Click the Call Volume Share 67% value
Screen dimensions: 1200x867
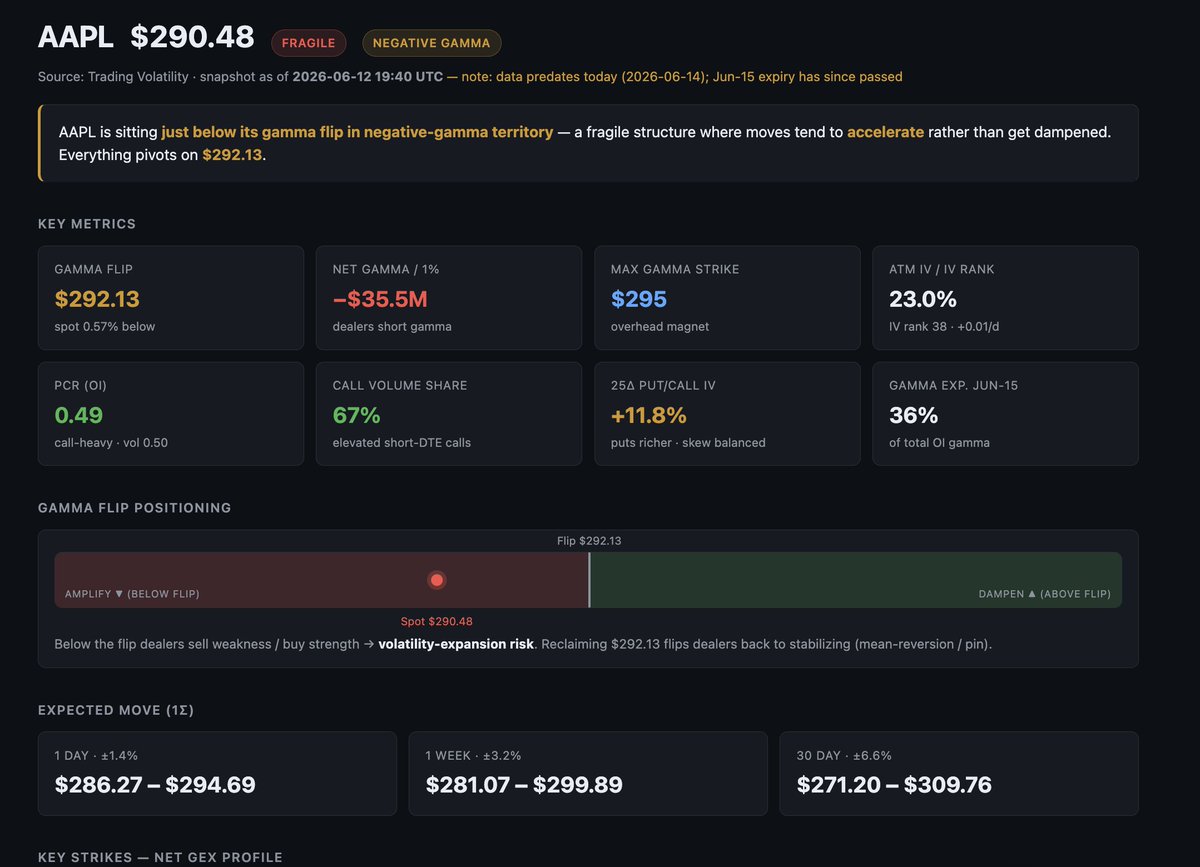pos(357,415)
